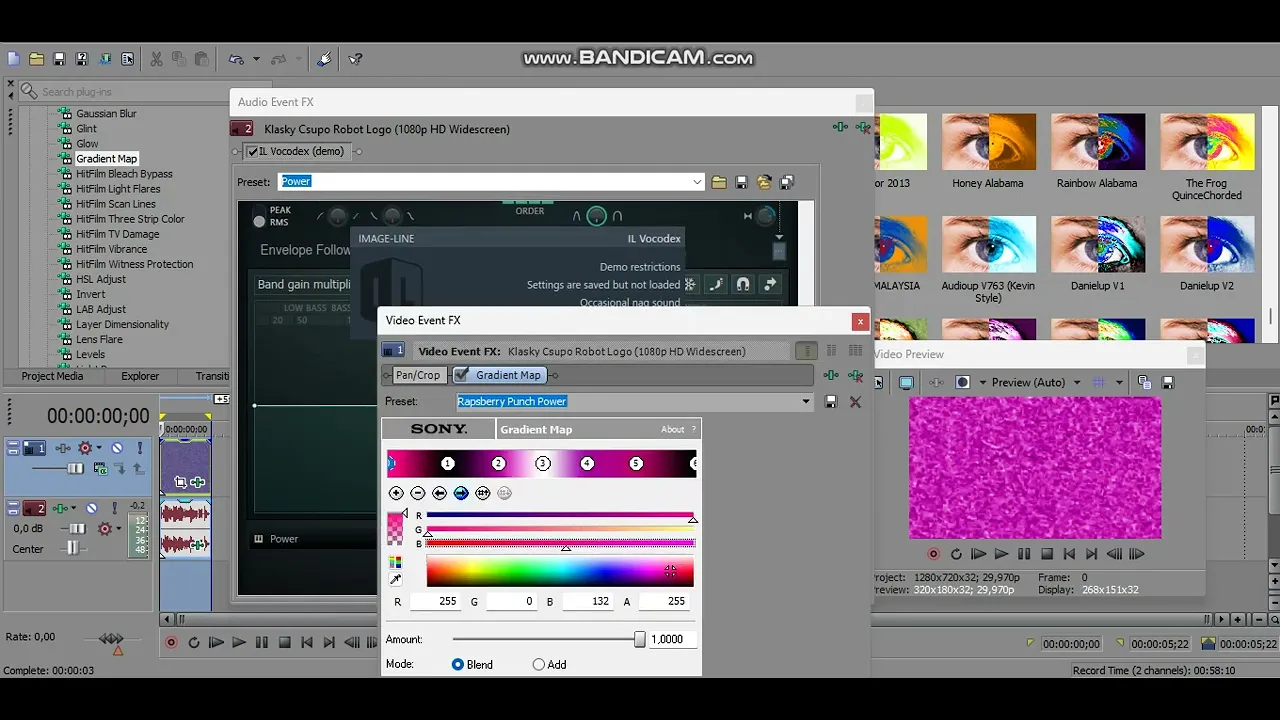Open the Event Pan/Crop icon on video clip

point(180,482)
